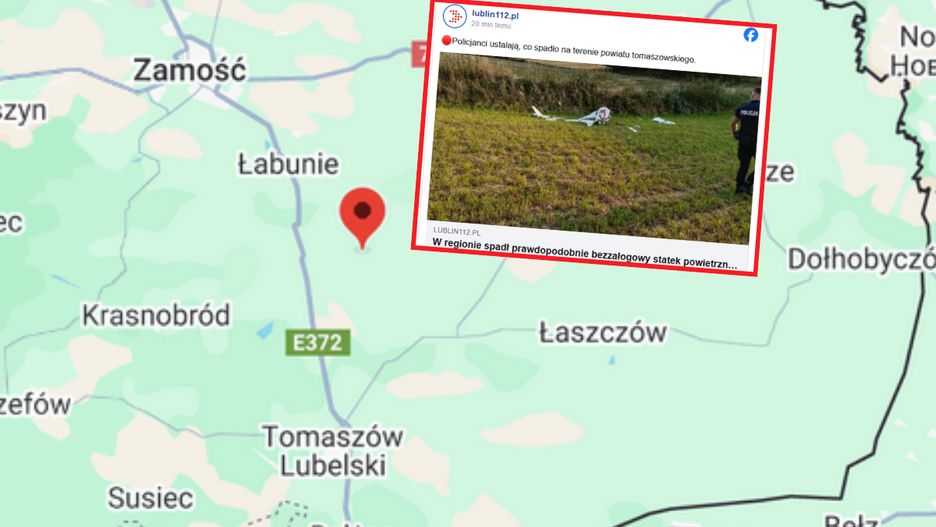Click the red circle emoji in post text

tap(446, 41)
